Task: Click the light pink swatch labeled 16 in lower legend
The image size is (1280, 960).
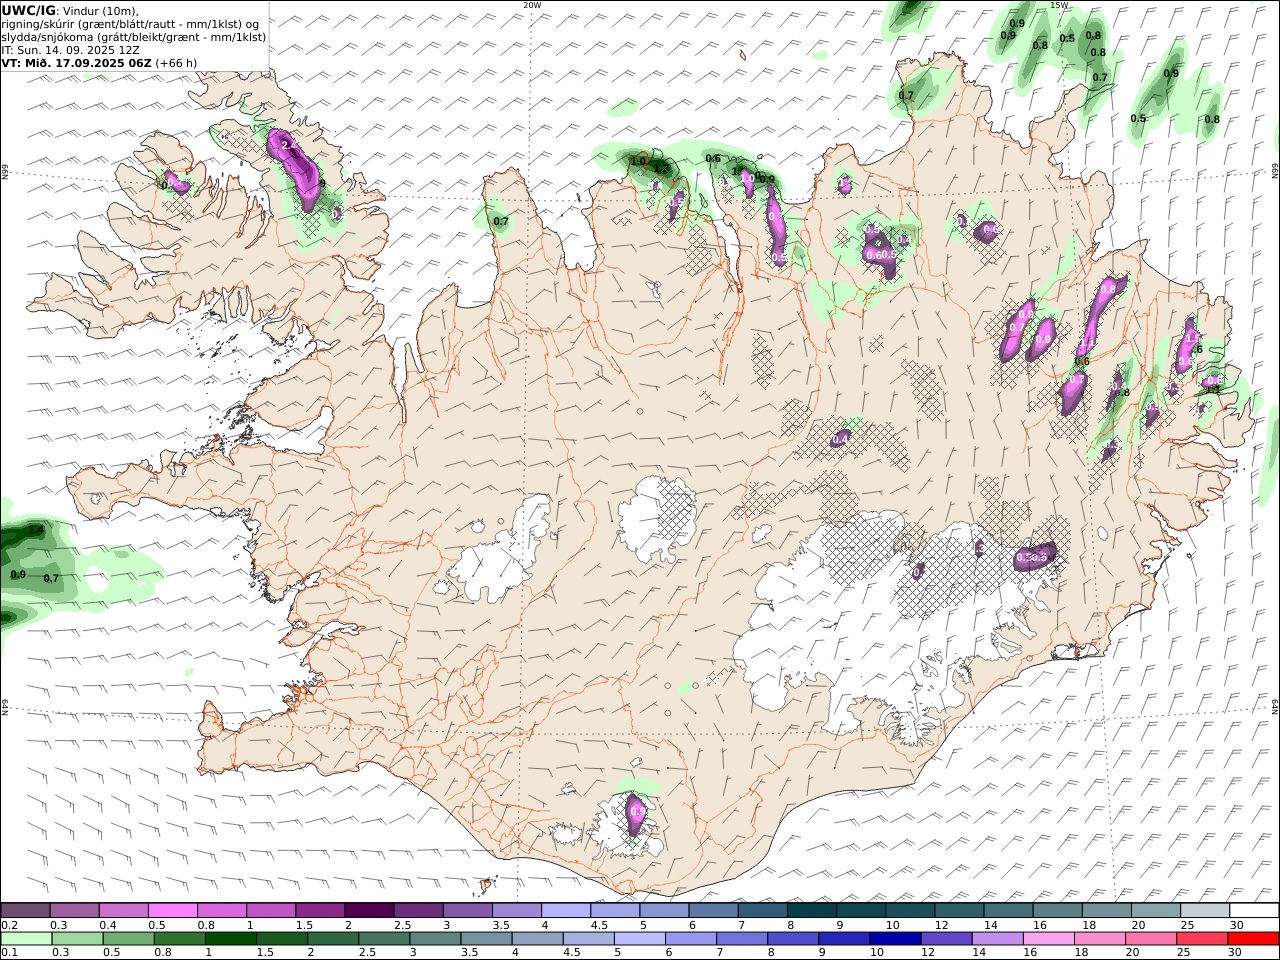Action: [1048, 939]
